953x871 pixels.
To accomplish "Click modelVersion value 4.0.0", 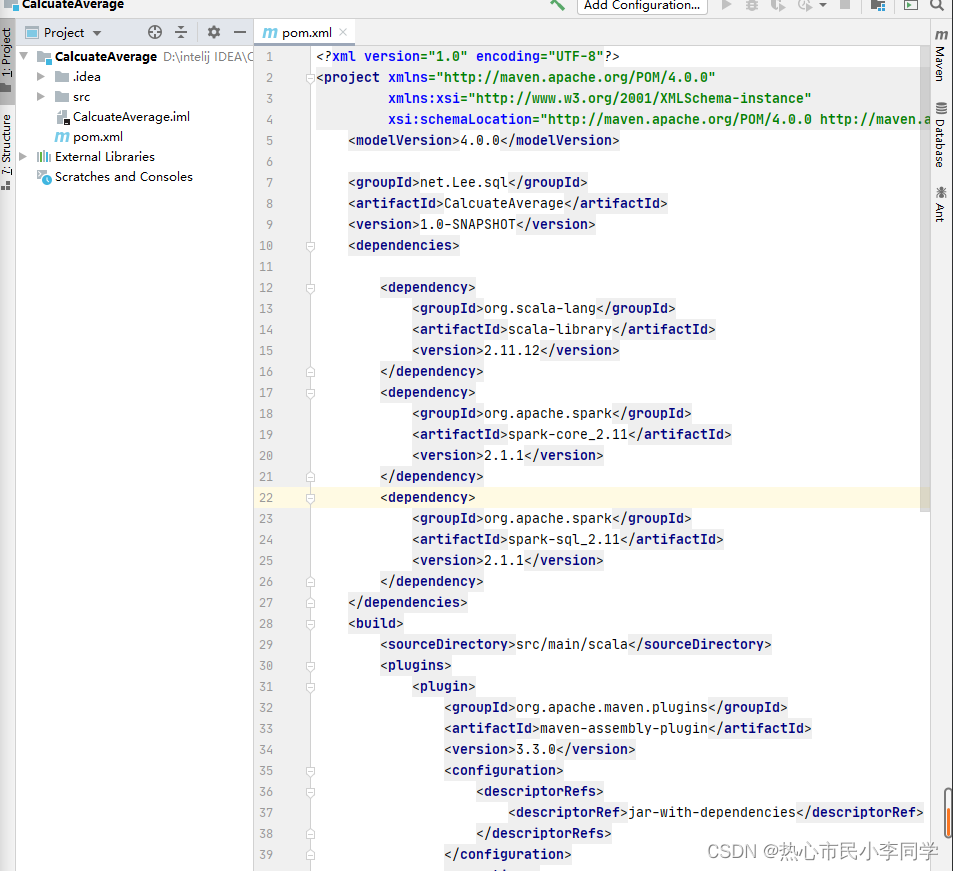I will (x=480, y=140).
